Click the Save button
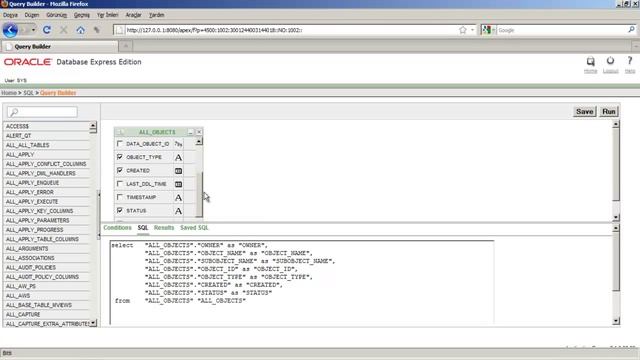The image size is (640, 360). click(x=584, y=111)
